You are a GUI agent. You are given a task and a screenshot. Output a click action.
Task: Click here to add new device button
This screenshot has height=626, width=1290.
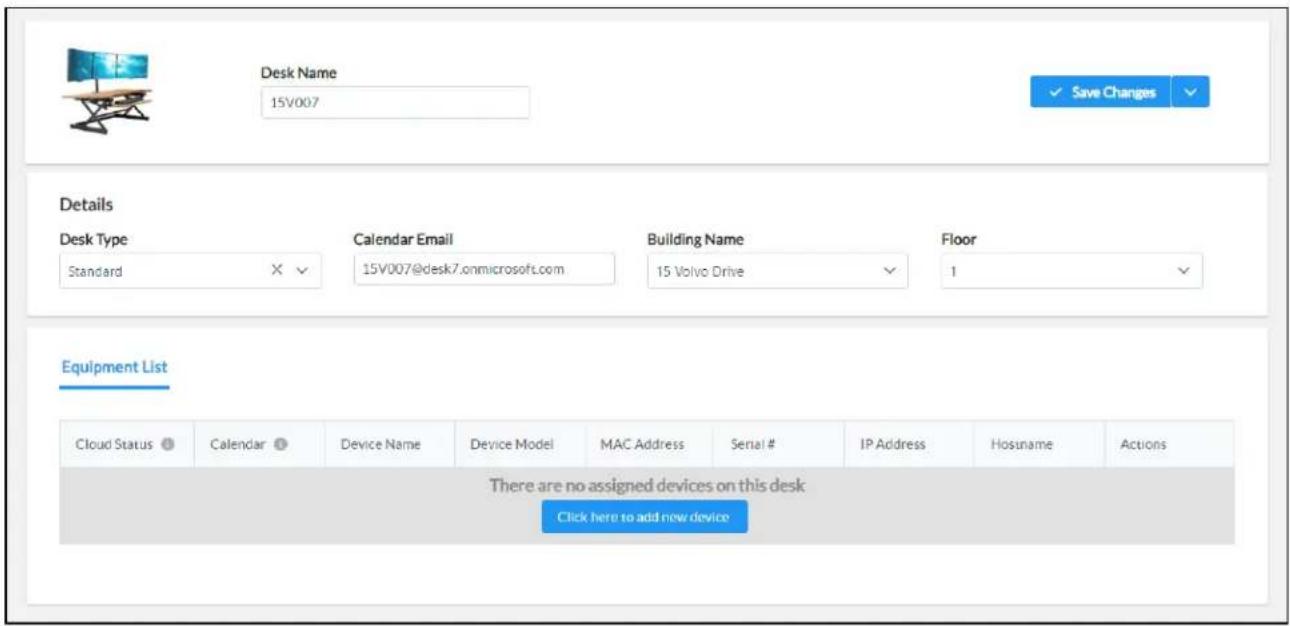(x=644, y=517)
